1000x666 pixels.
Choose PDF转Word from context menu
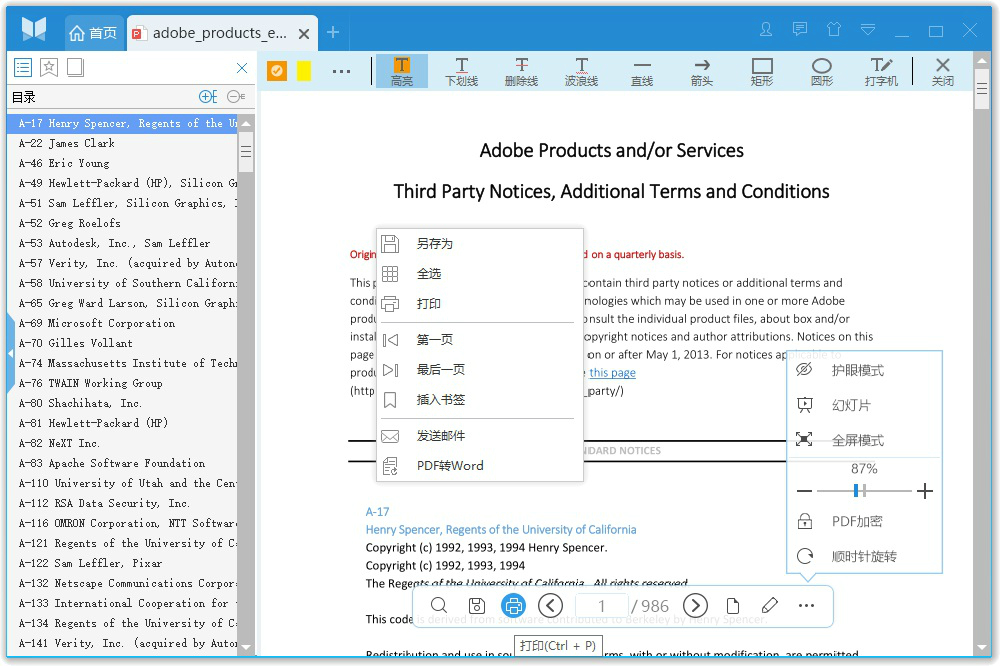[x=480, y=466]
